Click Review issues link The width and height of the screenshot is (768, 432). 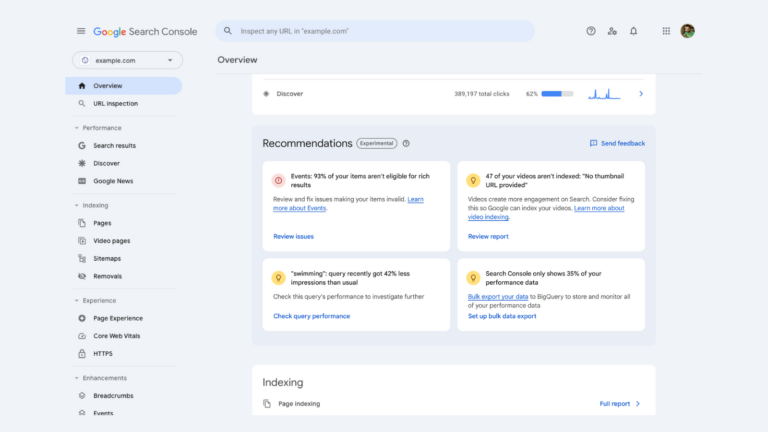coord(293,236)
